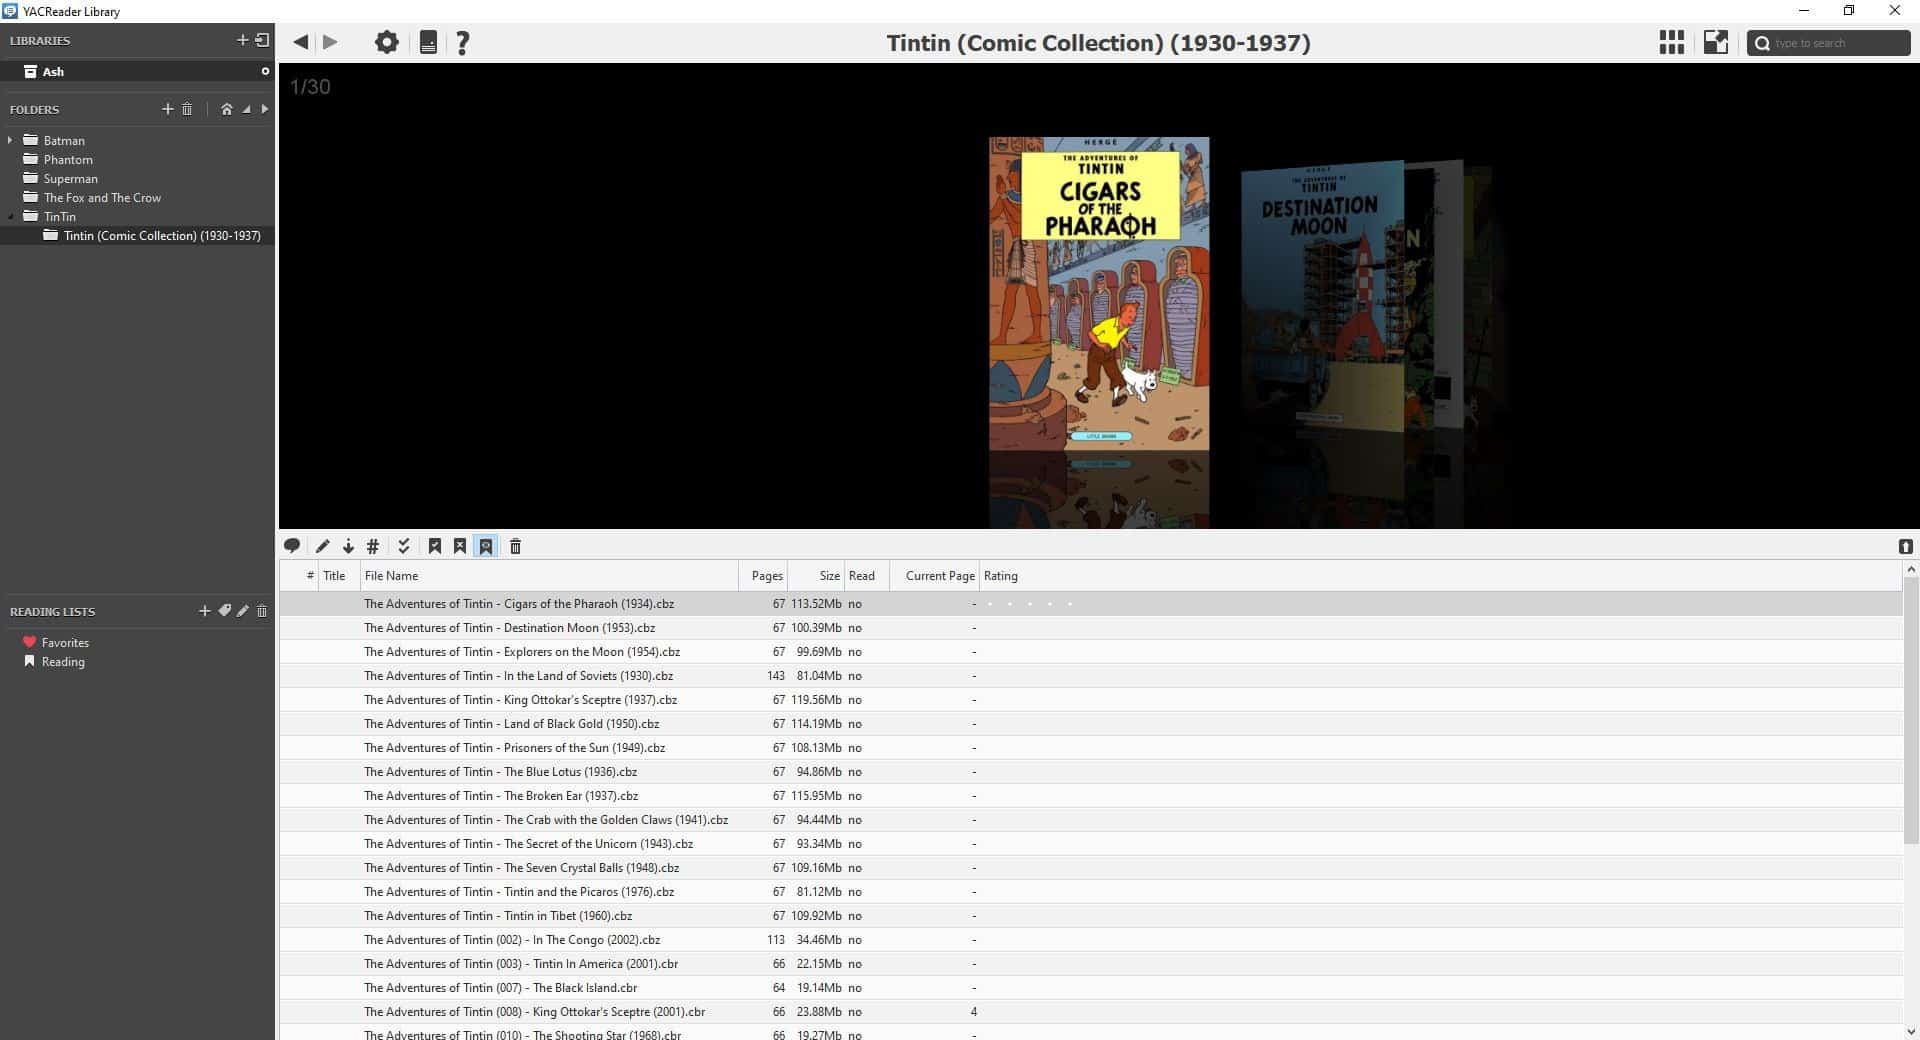Viewport: 1920px width, 1040px height.
Task: Delete reading list with trash icon
Action: click(x=262, y=611)
